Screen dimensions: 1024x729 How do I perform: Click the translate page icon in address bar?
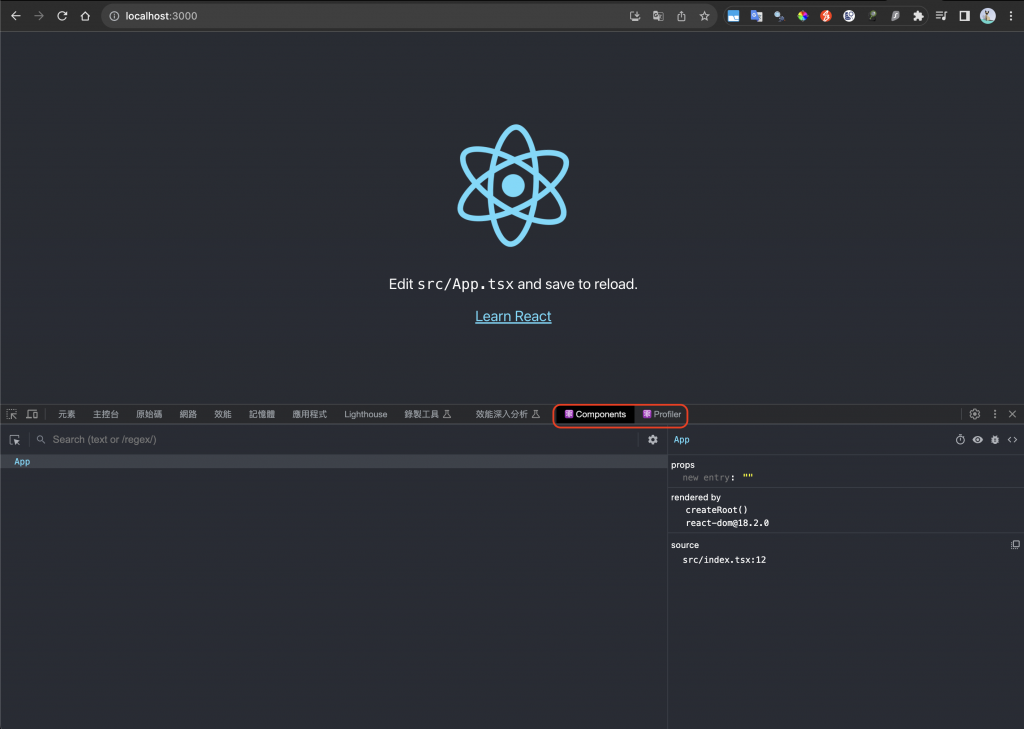pyautogui.click(x=658, y=16)
